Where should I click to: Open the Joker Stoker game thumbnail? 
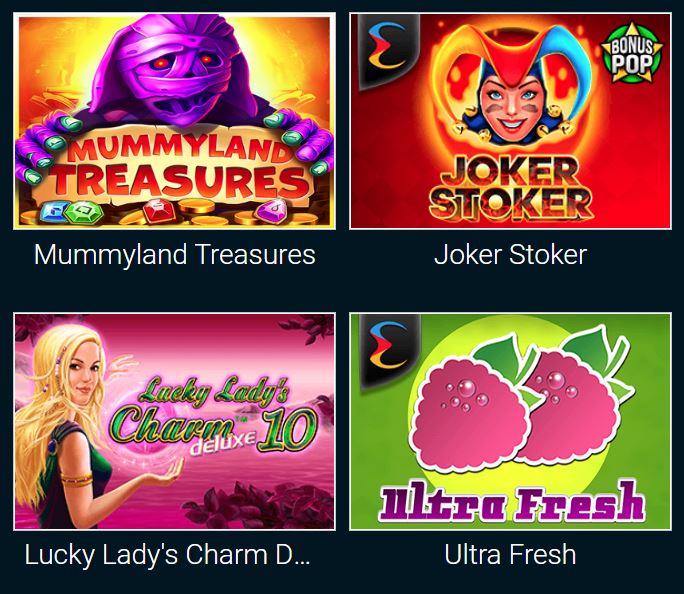[x=510, y=121]
